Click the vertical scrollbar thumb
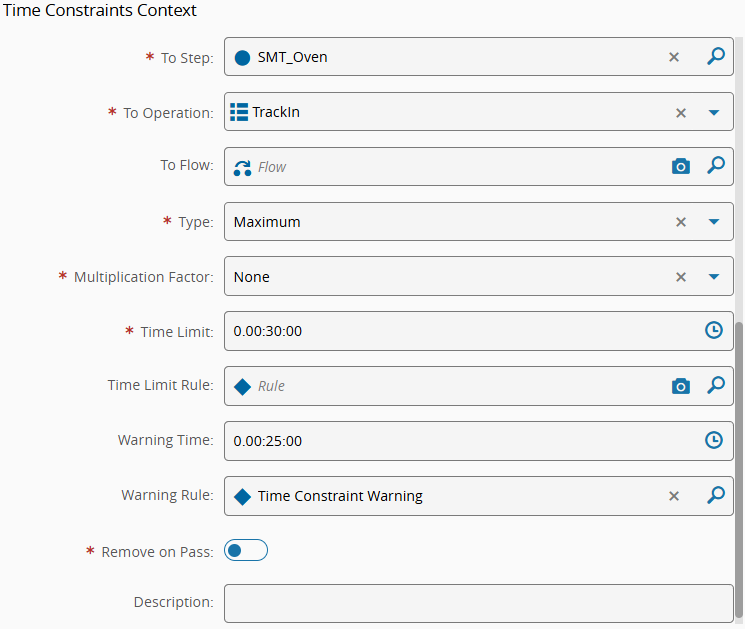 (739, 470)
